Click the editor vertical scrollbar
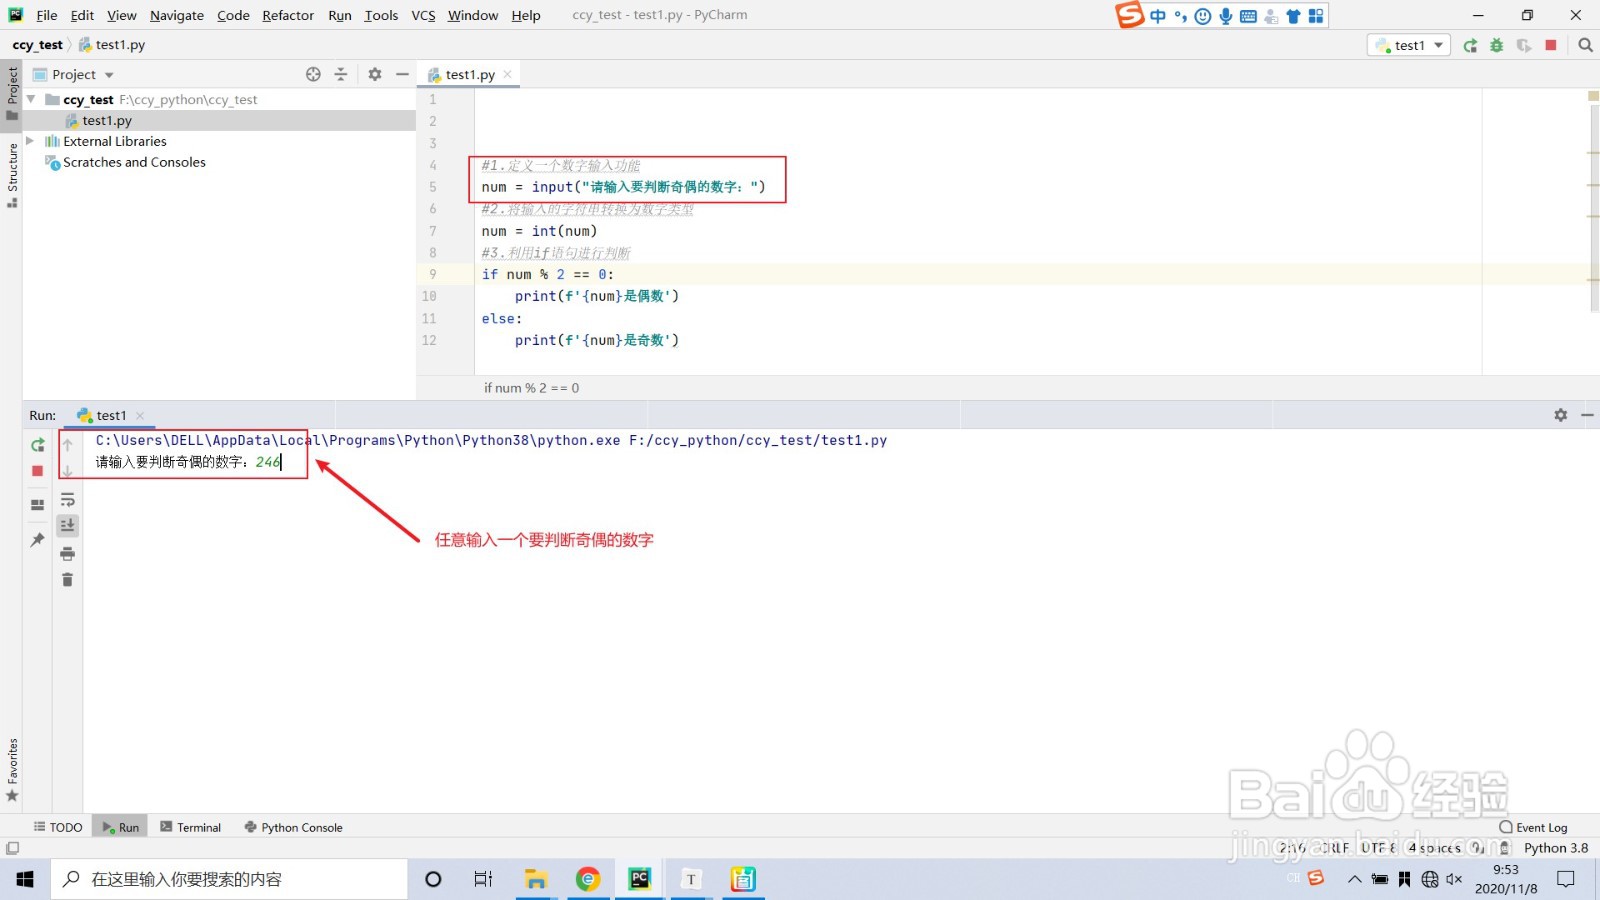Image resolution: width=1600 pixels, height=900 pixels. [x=1595, y=207]
